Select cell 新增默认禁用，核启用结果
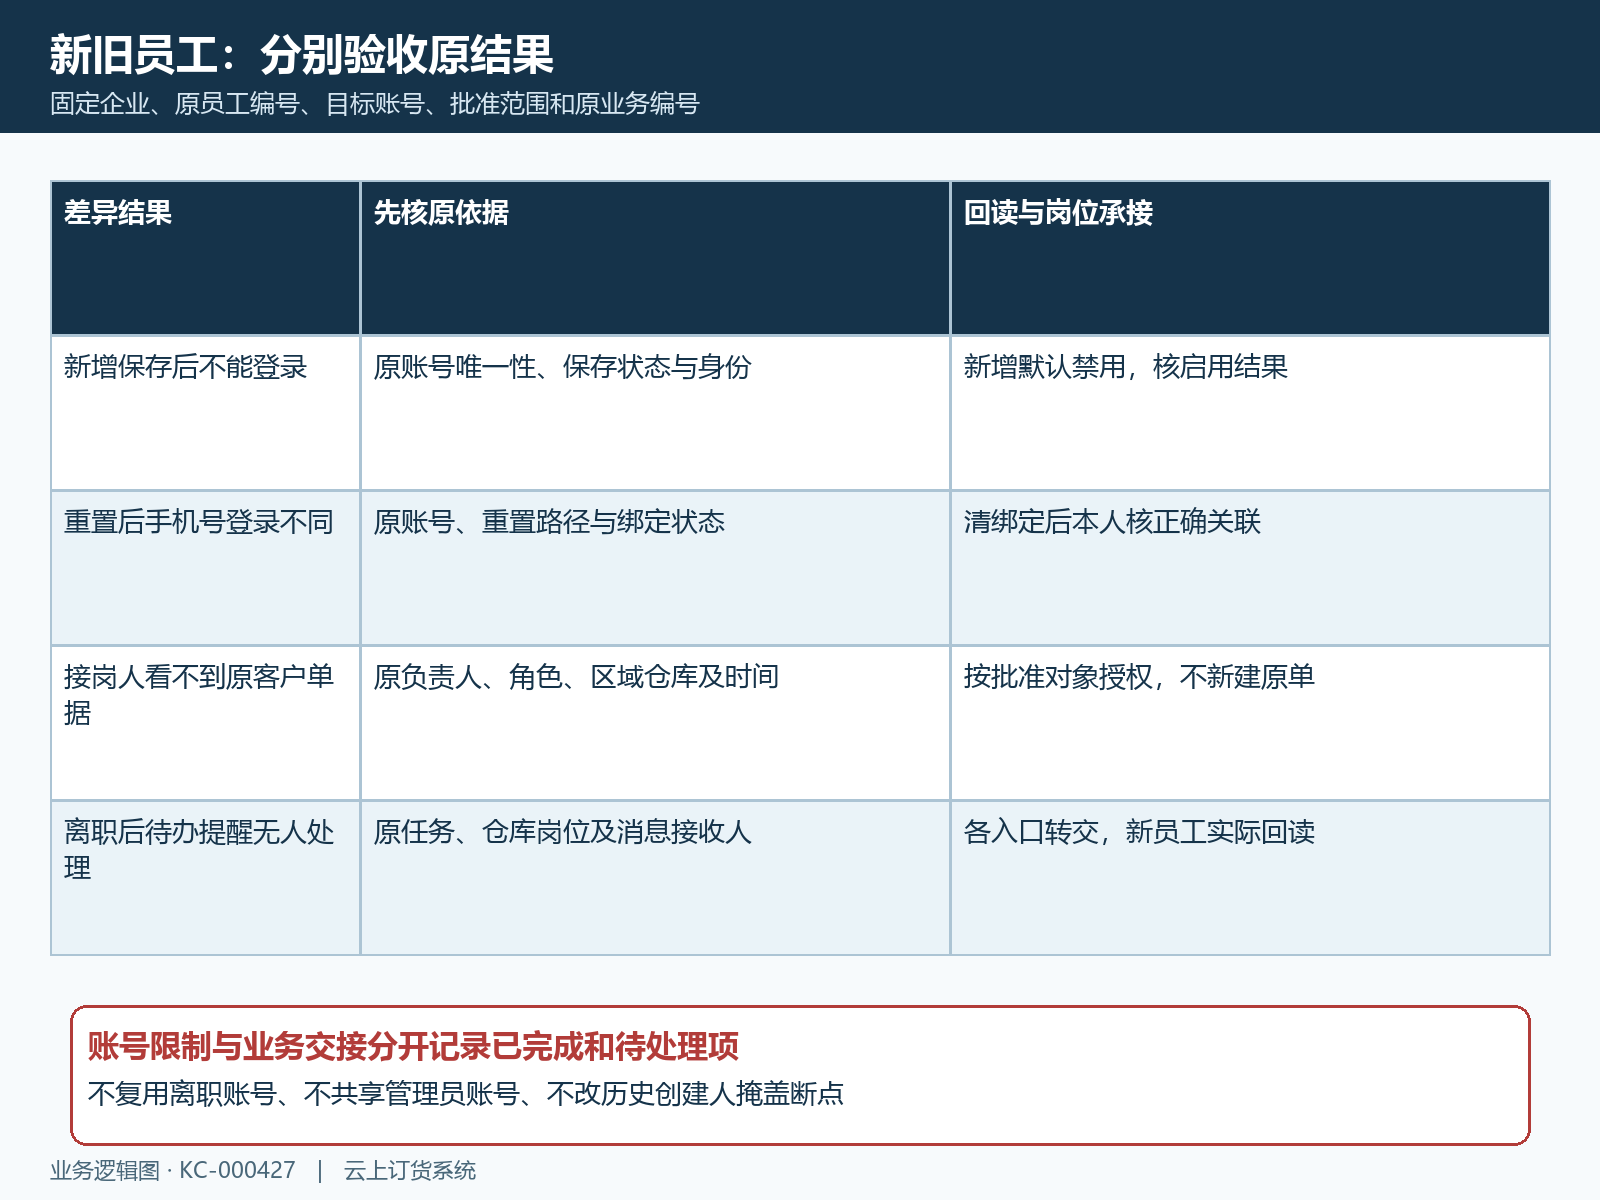The height and width of the screenshot is (1200, 1600). 1250,413
